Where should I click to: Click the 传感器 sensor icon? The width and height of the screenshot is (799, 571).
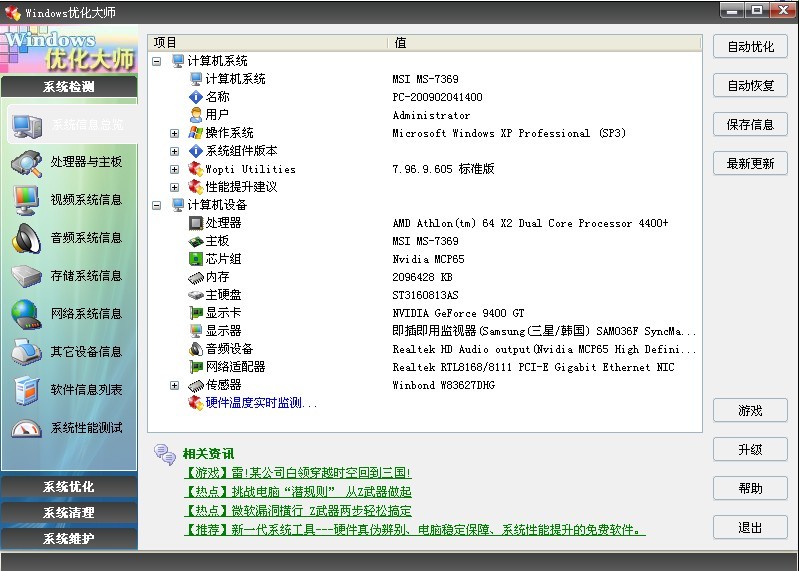click(x=196, y=386)
